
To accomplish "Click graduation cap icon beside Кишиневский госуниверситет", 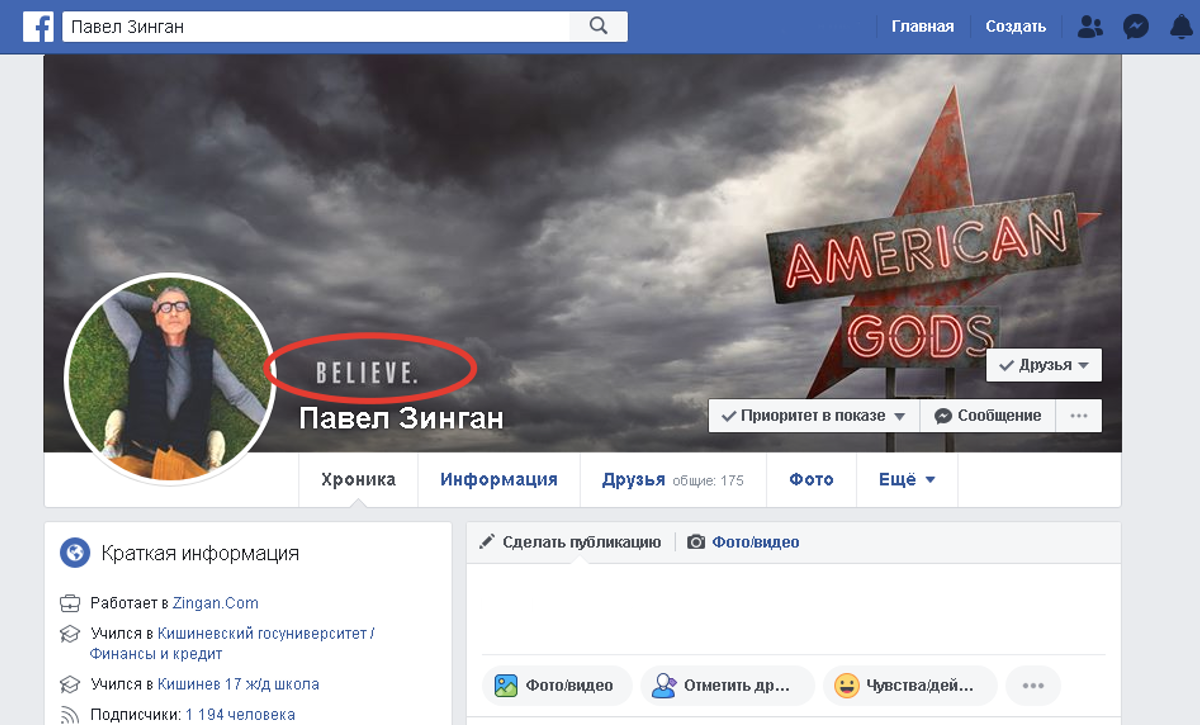I will [70, 634].
